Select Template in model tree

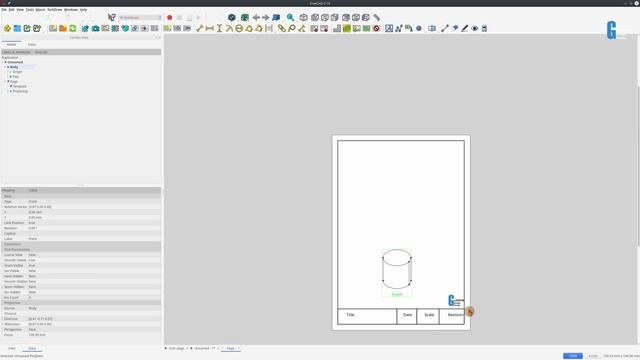pyautogui.click(x=19, y=86)
